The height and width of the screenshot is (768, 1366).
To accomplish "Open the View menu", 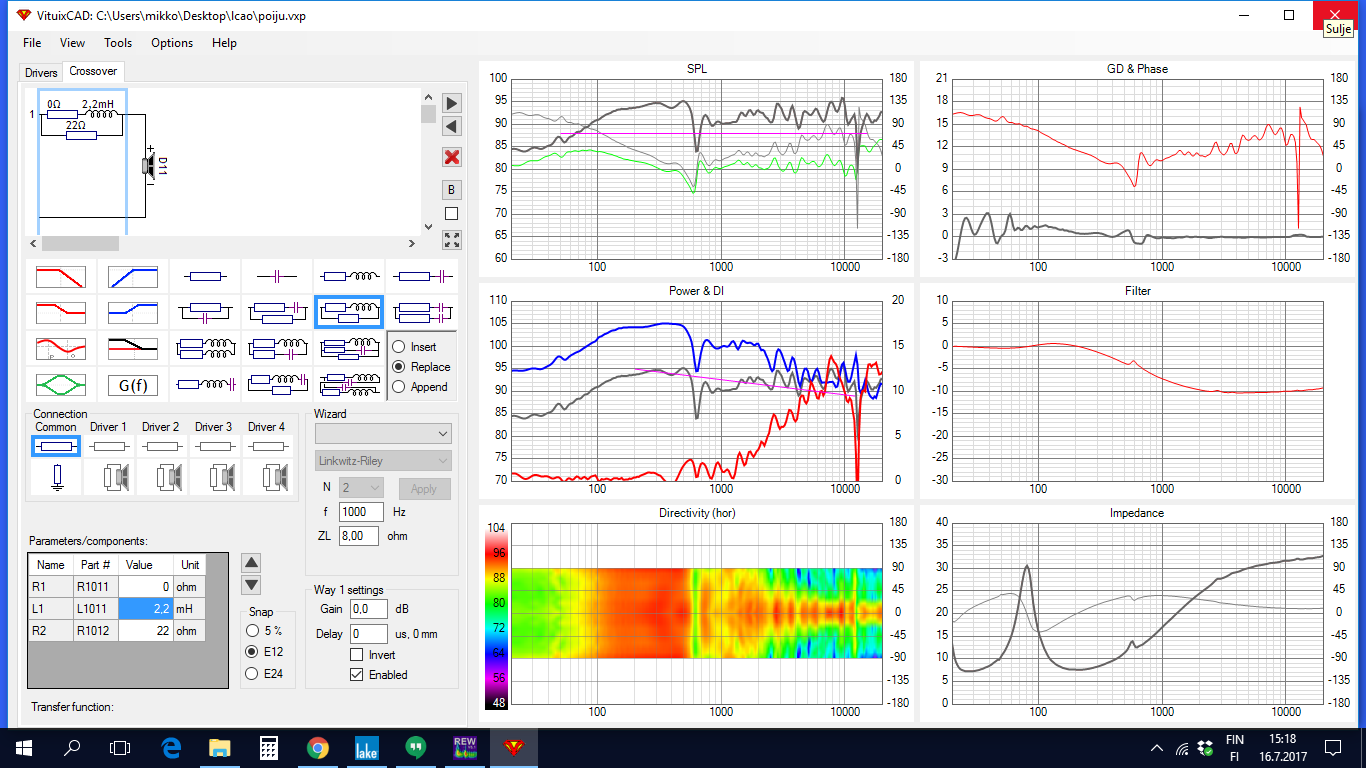I will pos(72,43).
